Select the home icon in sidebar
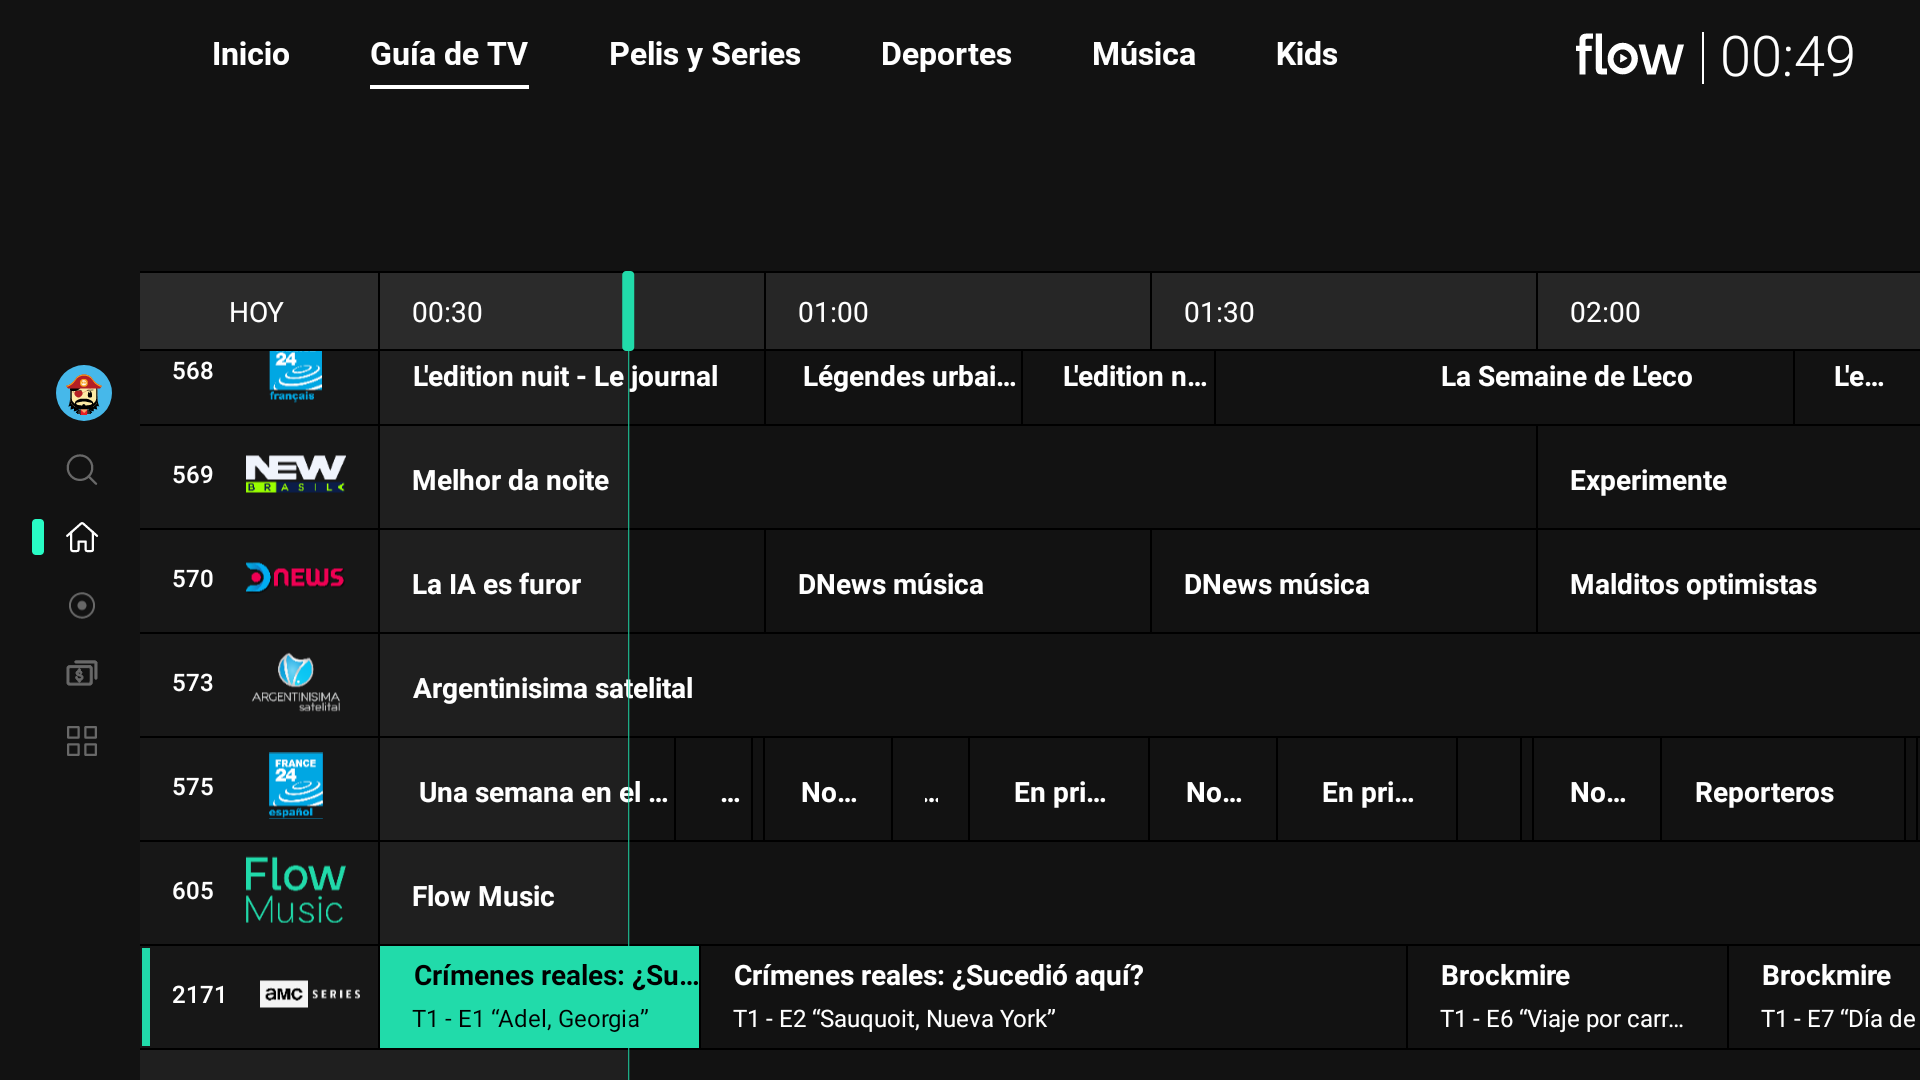 [x=82, y=537]
